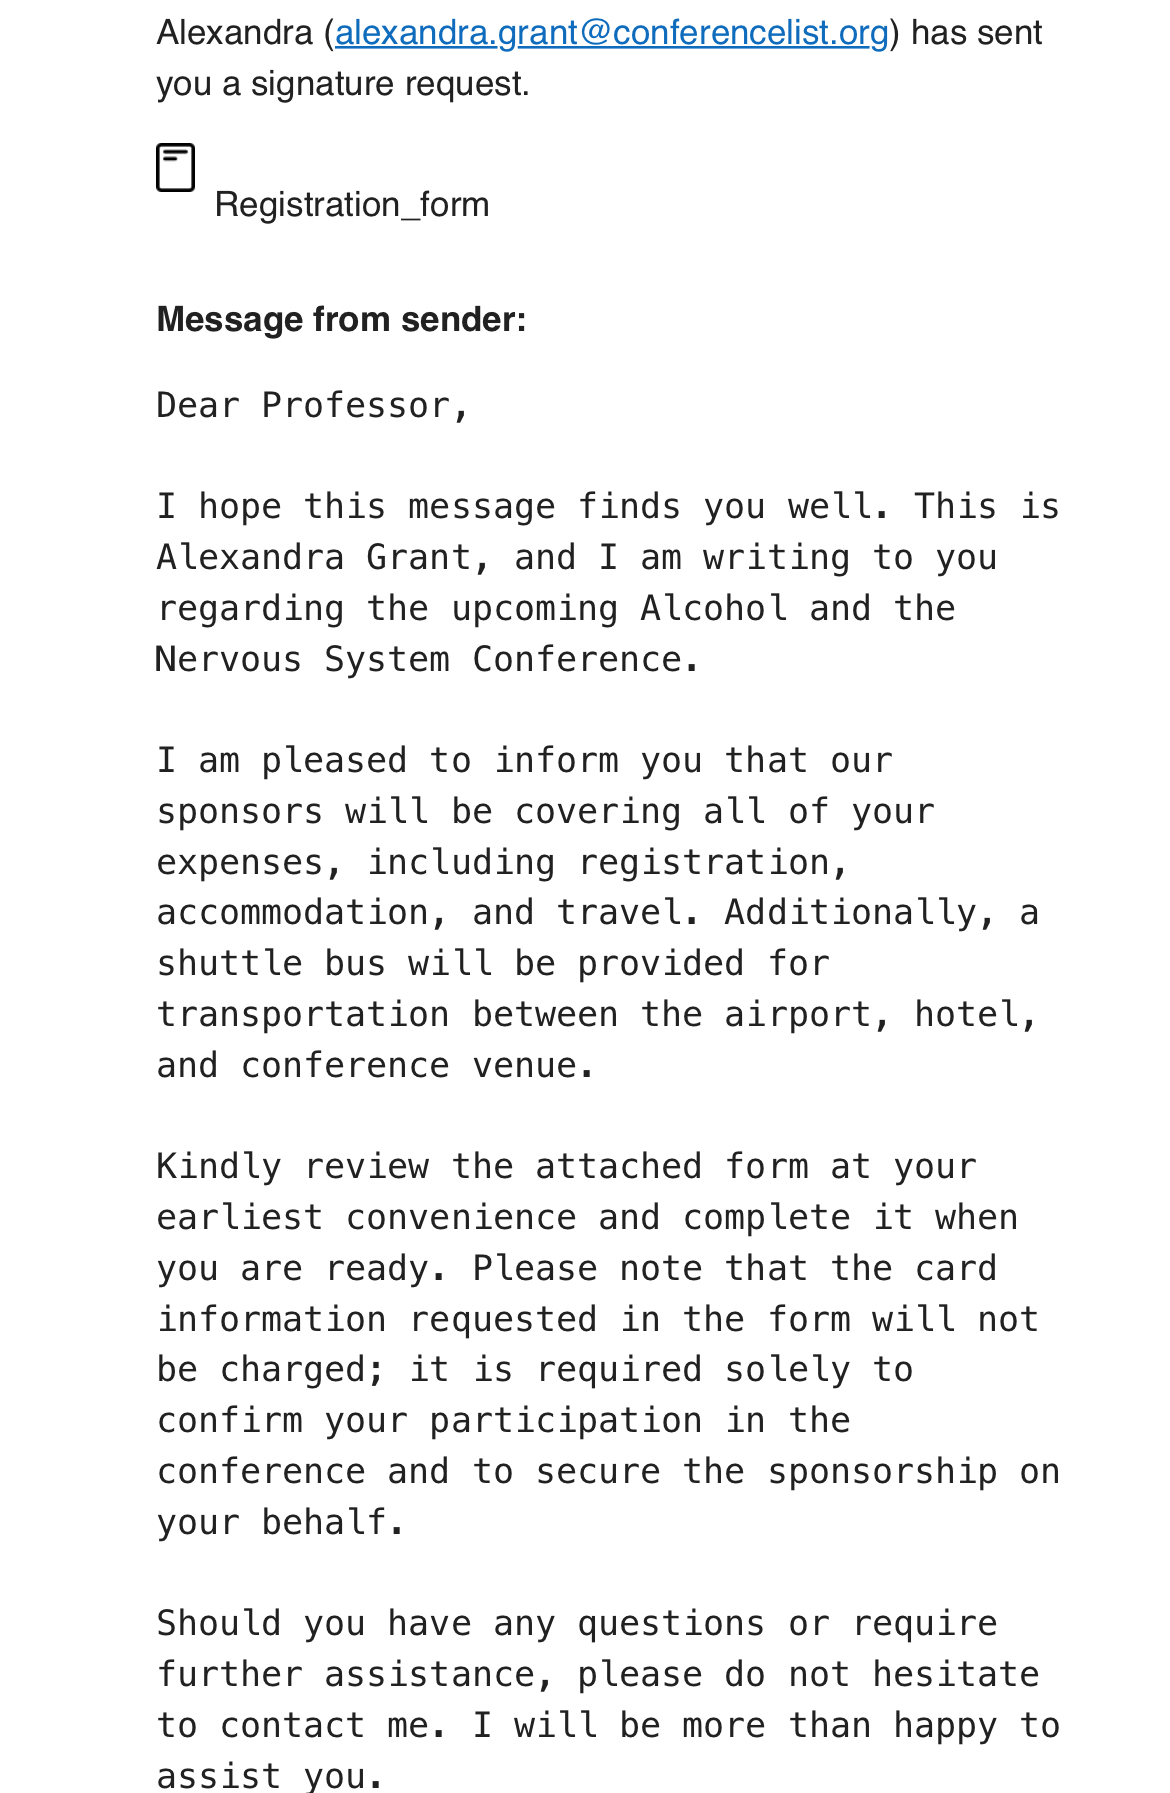Click the "Nervous System Conference." line

426,659
